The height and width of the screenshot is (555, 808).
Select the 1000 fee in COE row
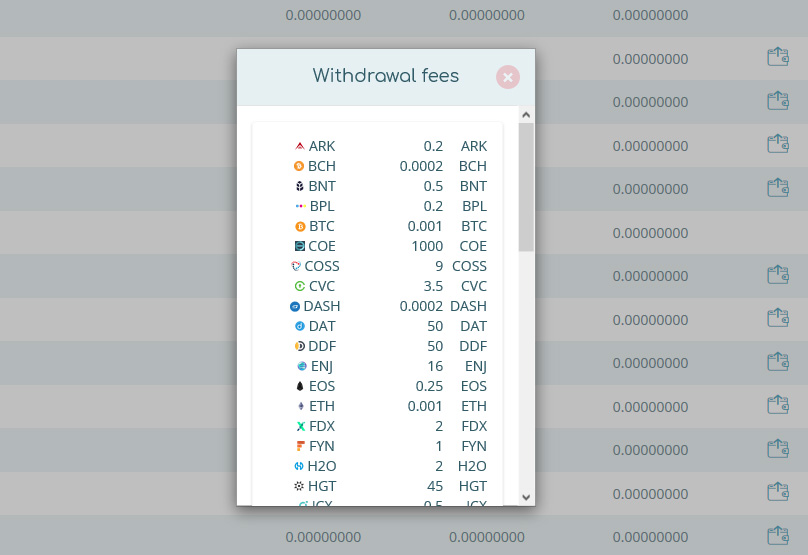click(427, 246)
